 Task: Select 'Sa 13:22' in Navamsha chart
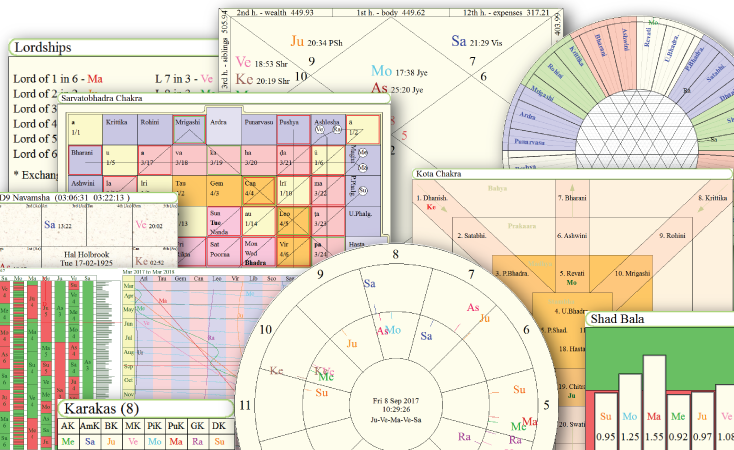click(x=58, y=225)
